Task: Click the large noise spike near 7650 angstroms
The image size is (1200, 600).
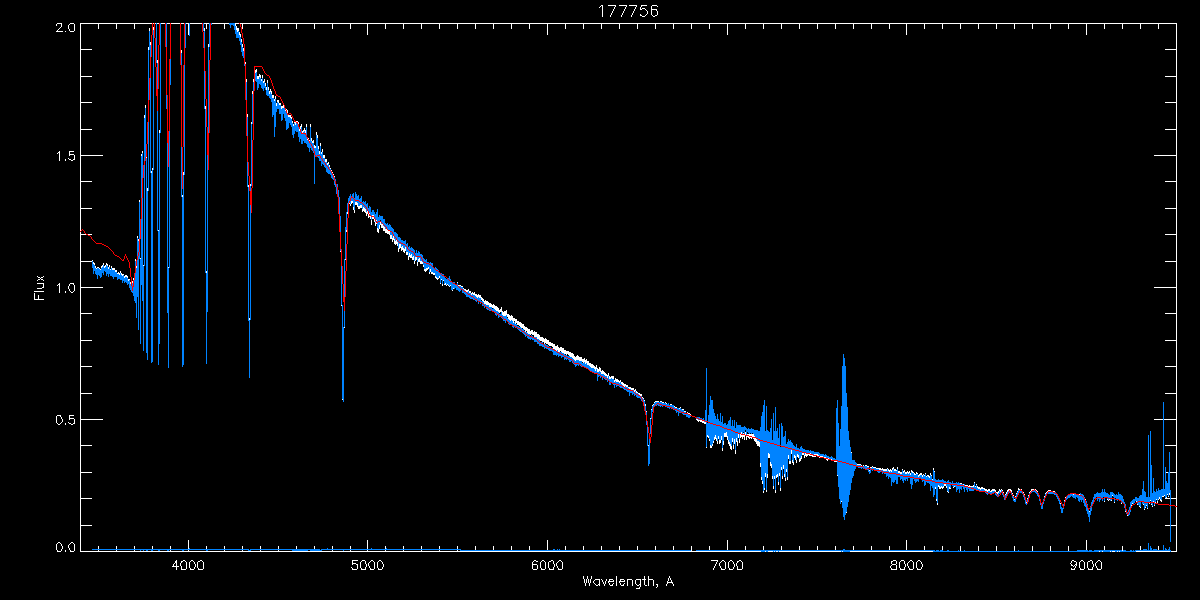Action: tap(845, 437)
